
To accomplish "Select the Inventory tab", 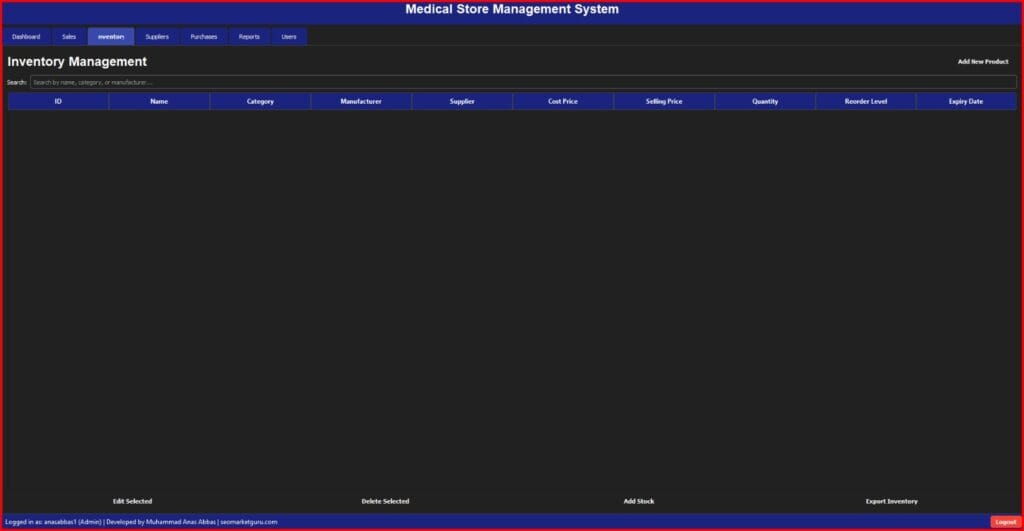I will point(111,37).
